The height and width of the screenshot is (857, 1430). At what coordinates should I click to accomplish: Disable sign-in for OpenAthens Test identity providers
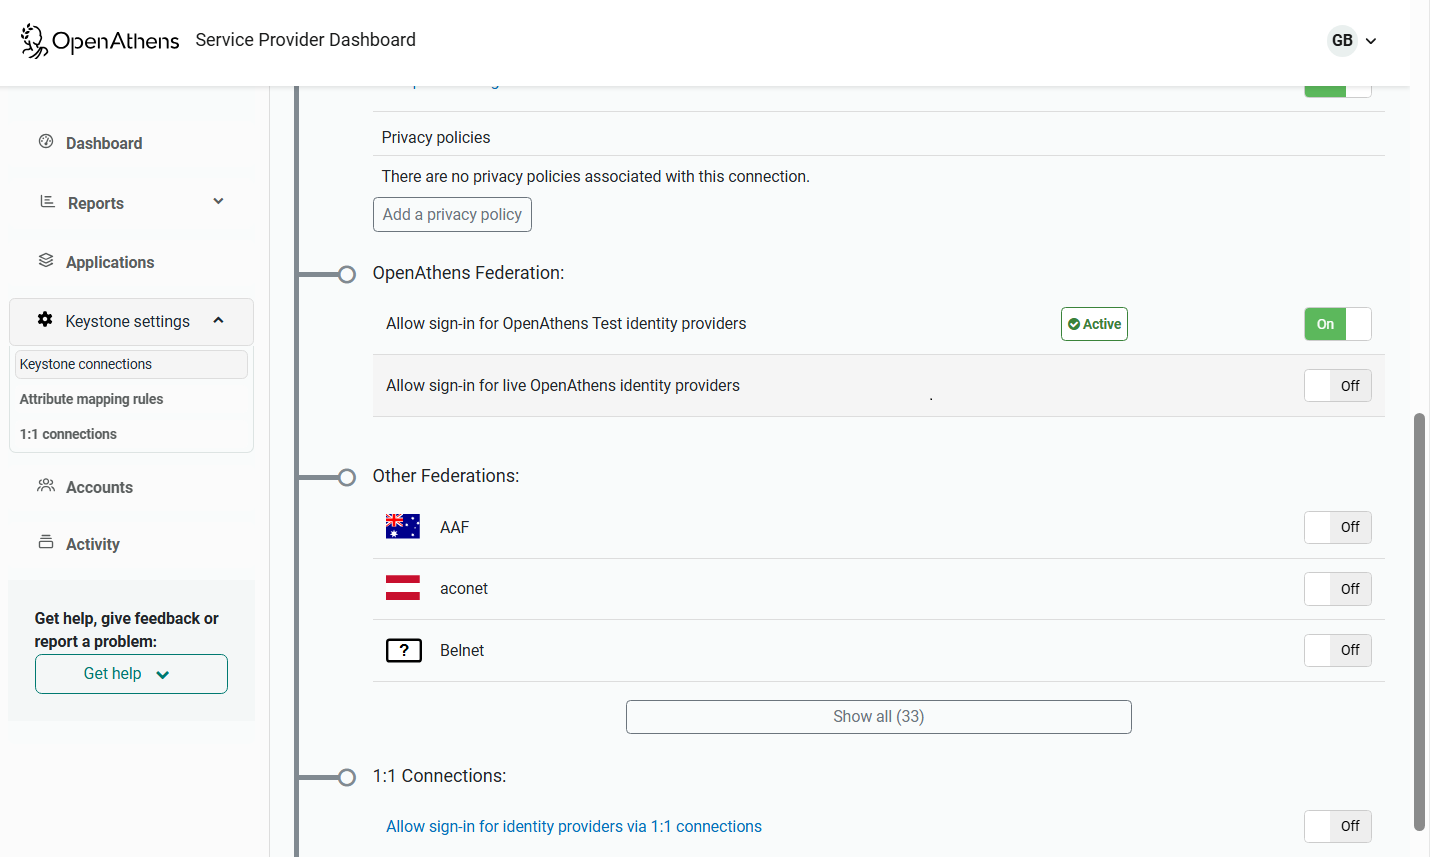[x=1337, y=323]
